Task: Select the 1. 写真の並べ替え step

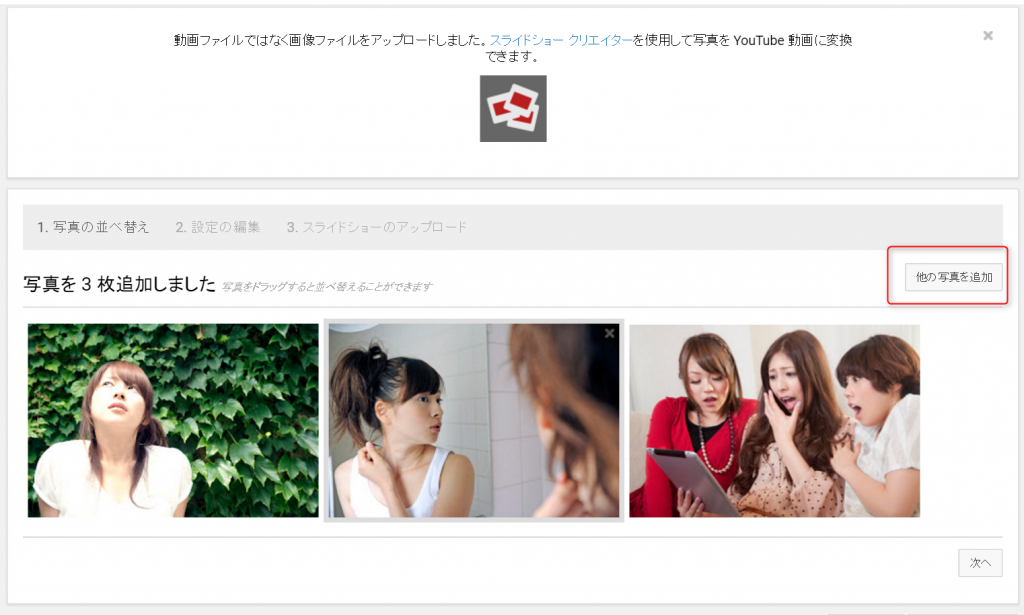Action: [x=93, y=227]
